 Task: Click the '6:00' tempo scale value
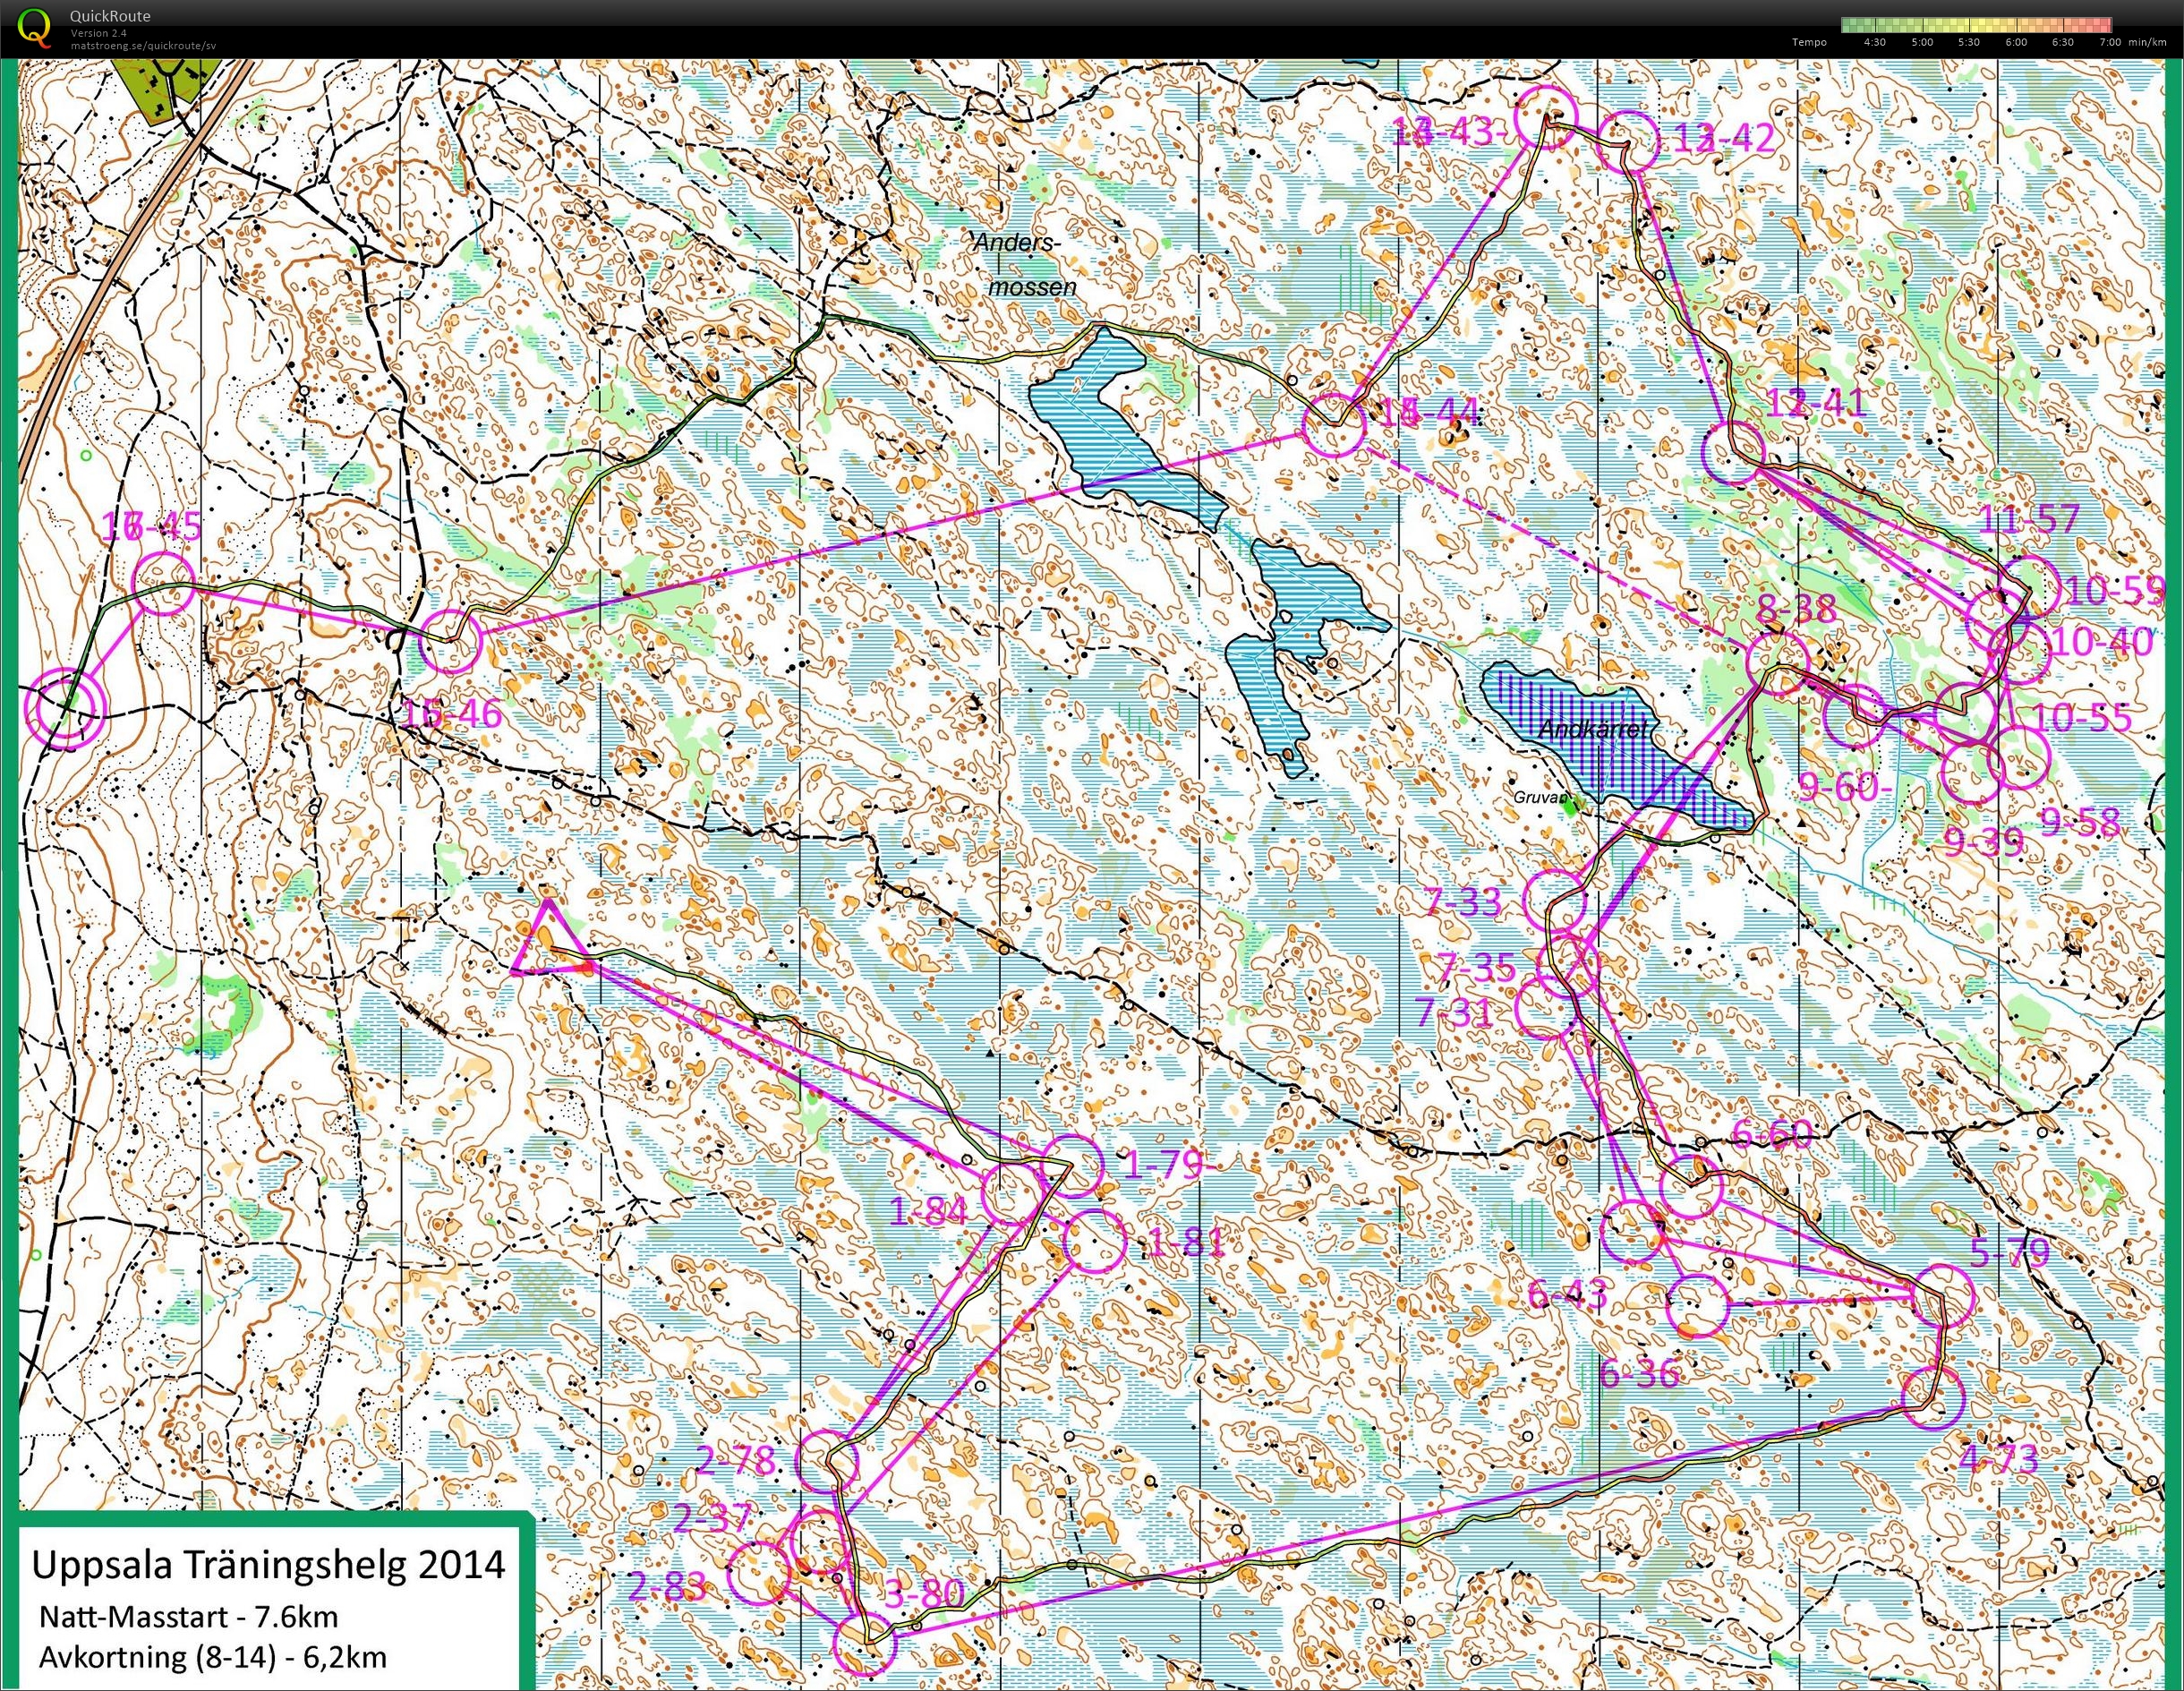(x=2016, y=43)
